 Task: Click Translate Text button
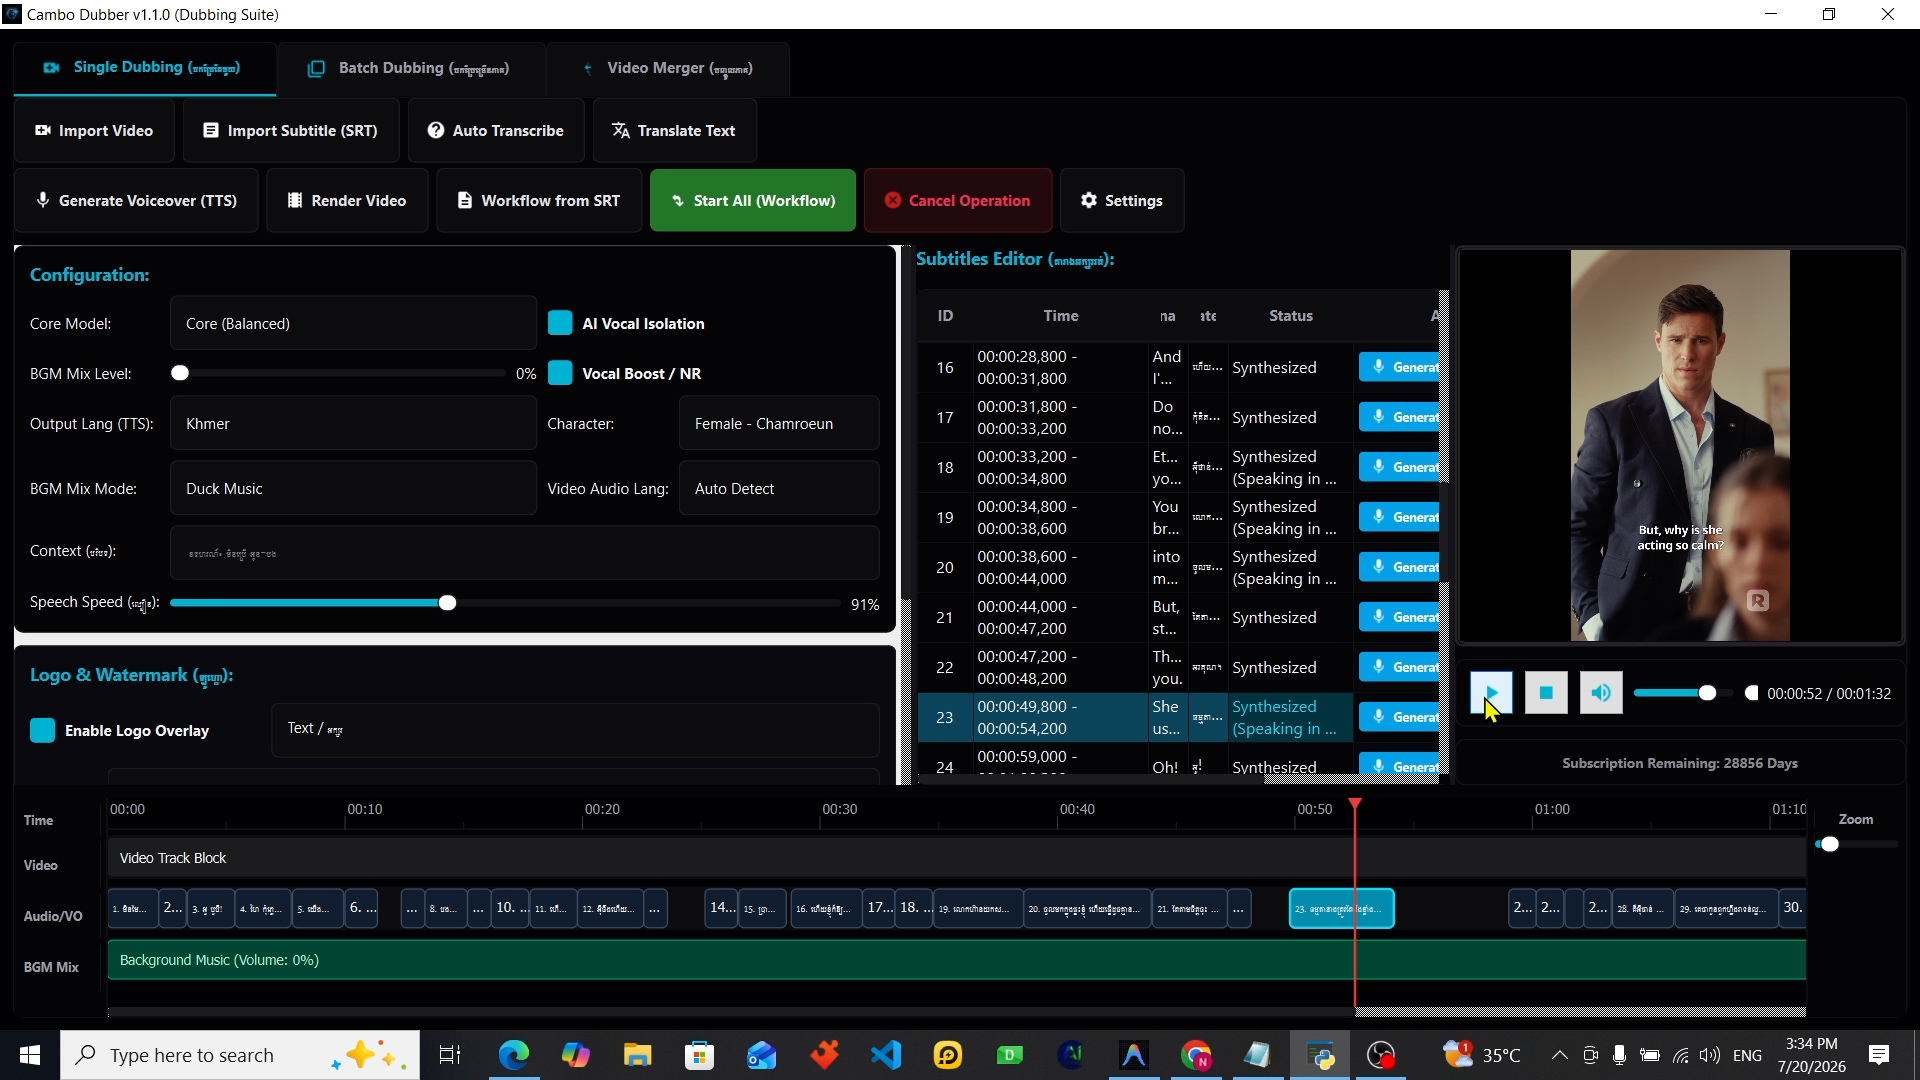coord(674,131)
